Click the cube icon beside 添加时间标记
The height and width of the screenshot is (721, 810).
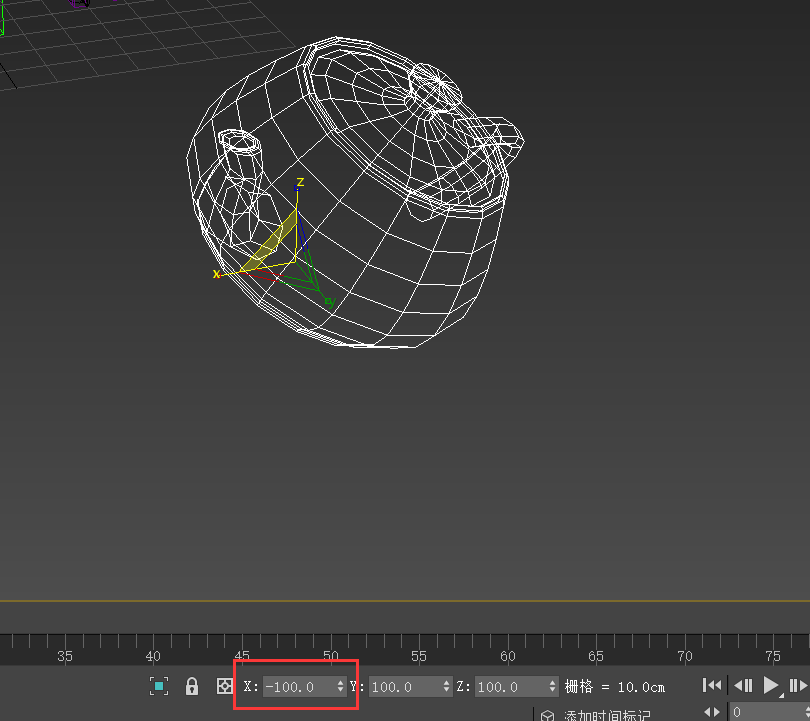pyautogui.click(x=548, y=715)
